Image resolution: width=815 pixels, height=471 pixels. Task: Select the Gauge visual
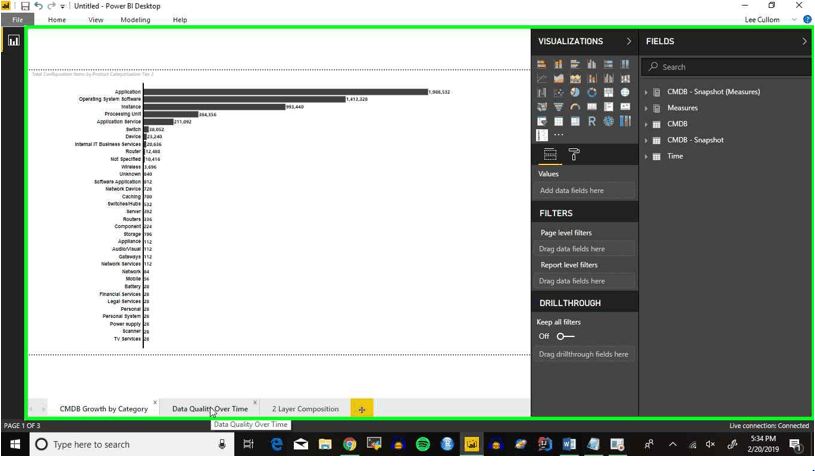(x=575, y=107)
